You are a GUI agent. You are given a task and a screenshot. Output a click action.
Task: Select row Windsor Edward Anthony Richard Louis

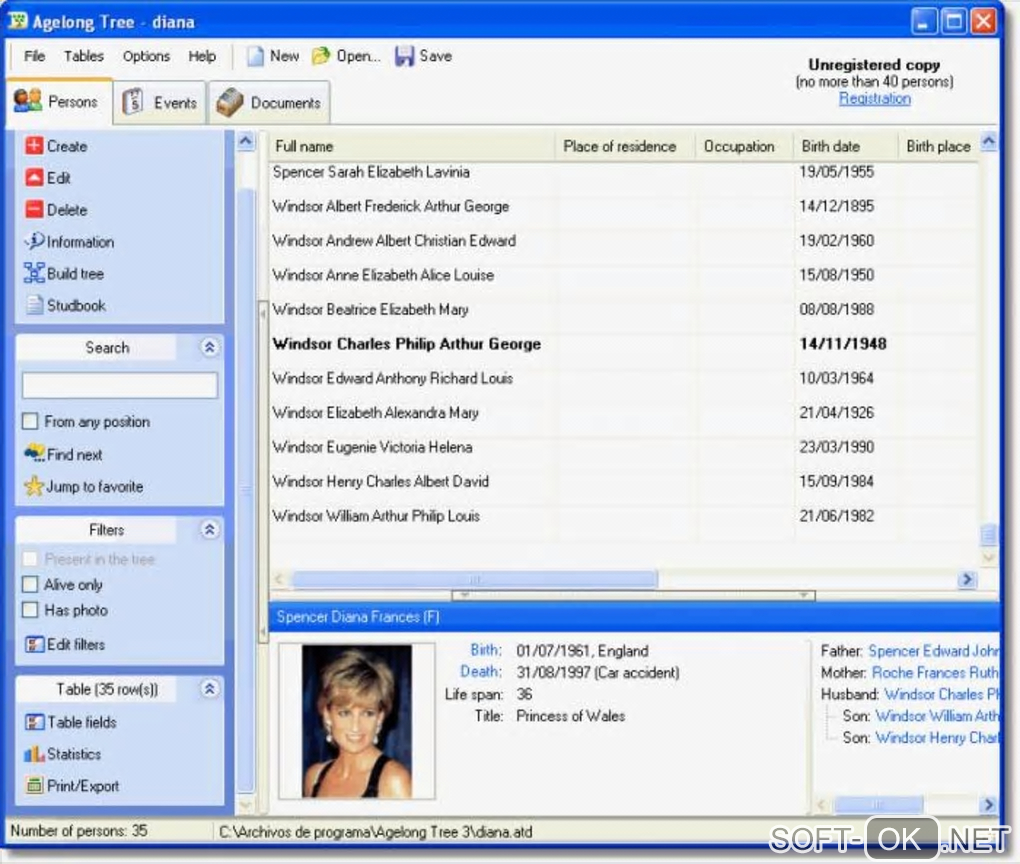click(623, 378)
